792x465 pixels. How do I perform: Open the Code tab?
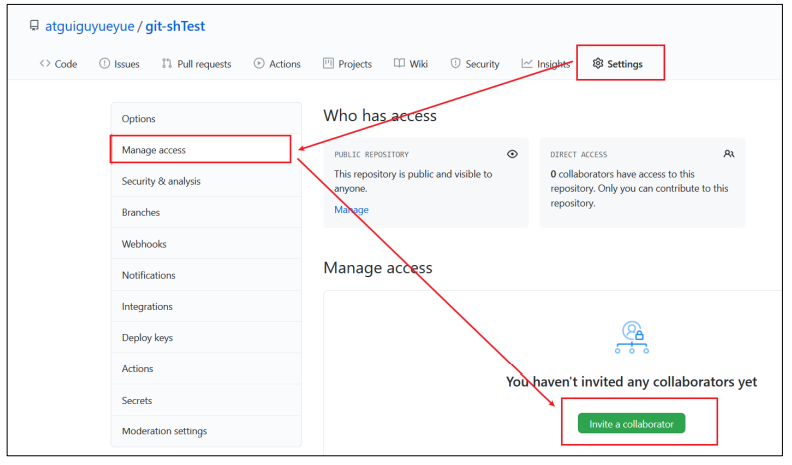pyautogui.click(x=59, y=64)
